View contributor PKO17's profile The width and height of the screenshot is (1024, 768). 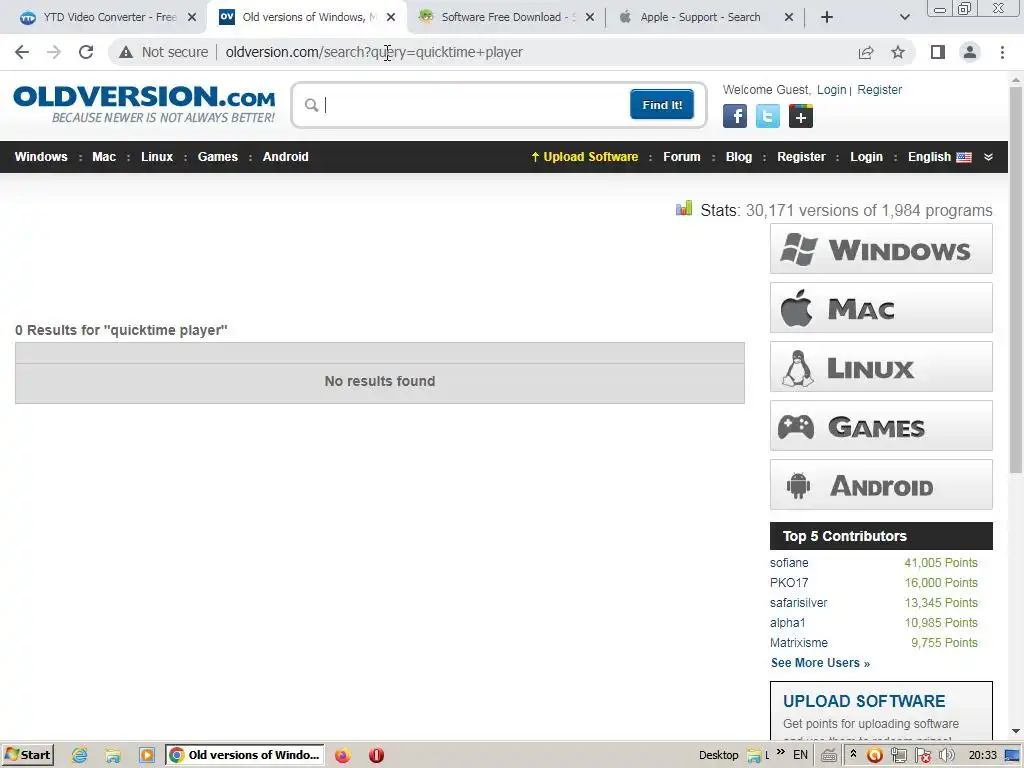point(789,583)
